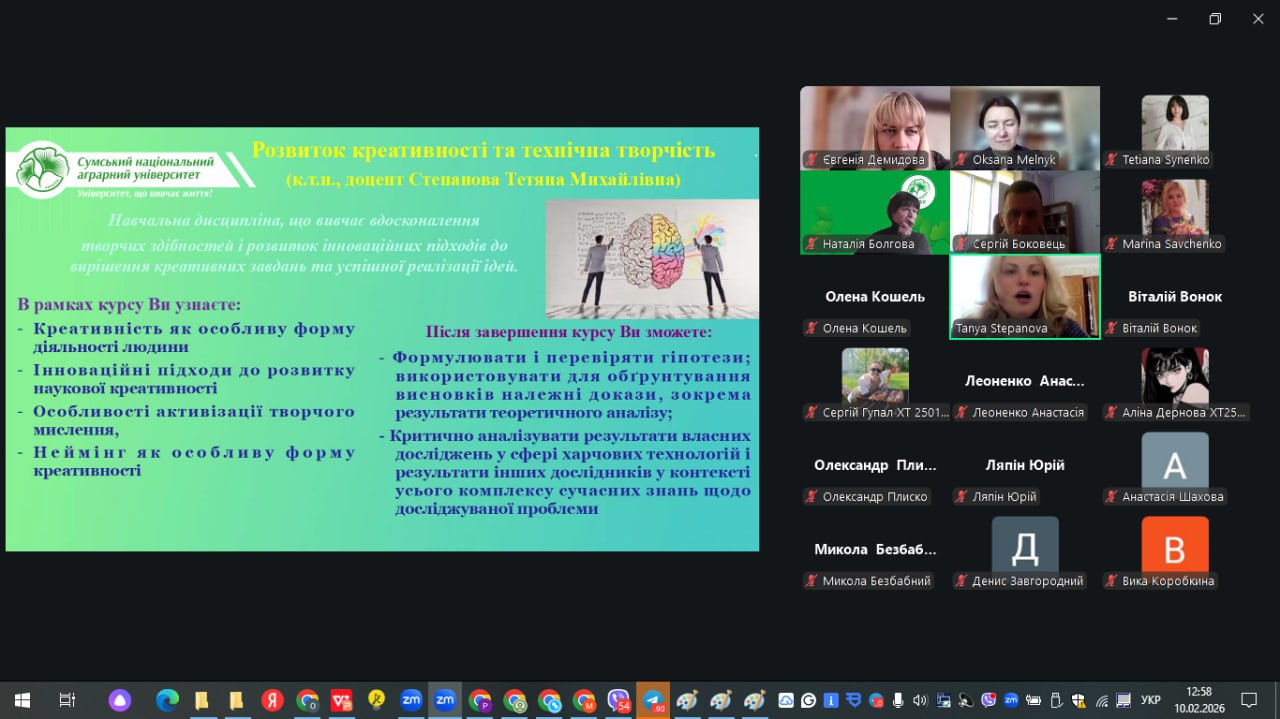Screen dimensions: 1280x719
Task: Click muted mic icon beside Сергій Боковець
Action: (x=962, y=244)
